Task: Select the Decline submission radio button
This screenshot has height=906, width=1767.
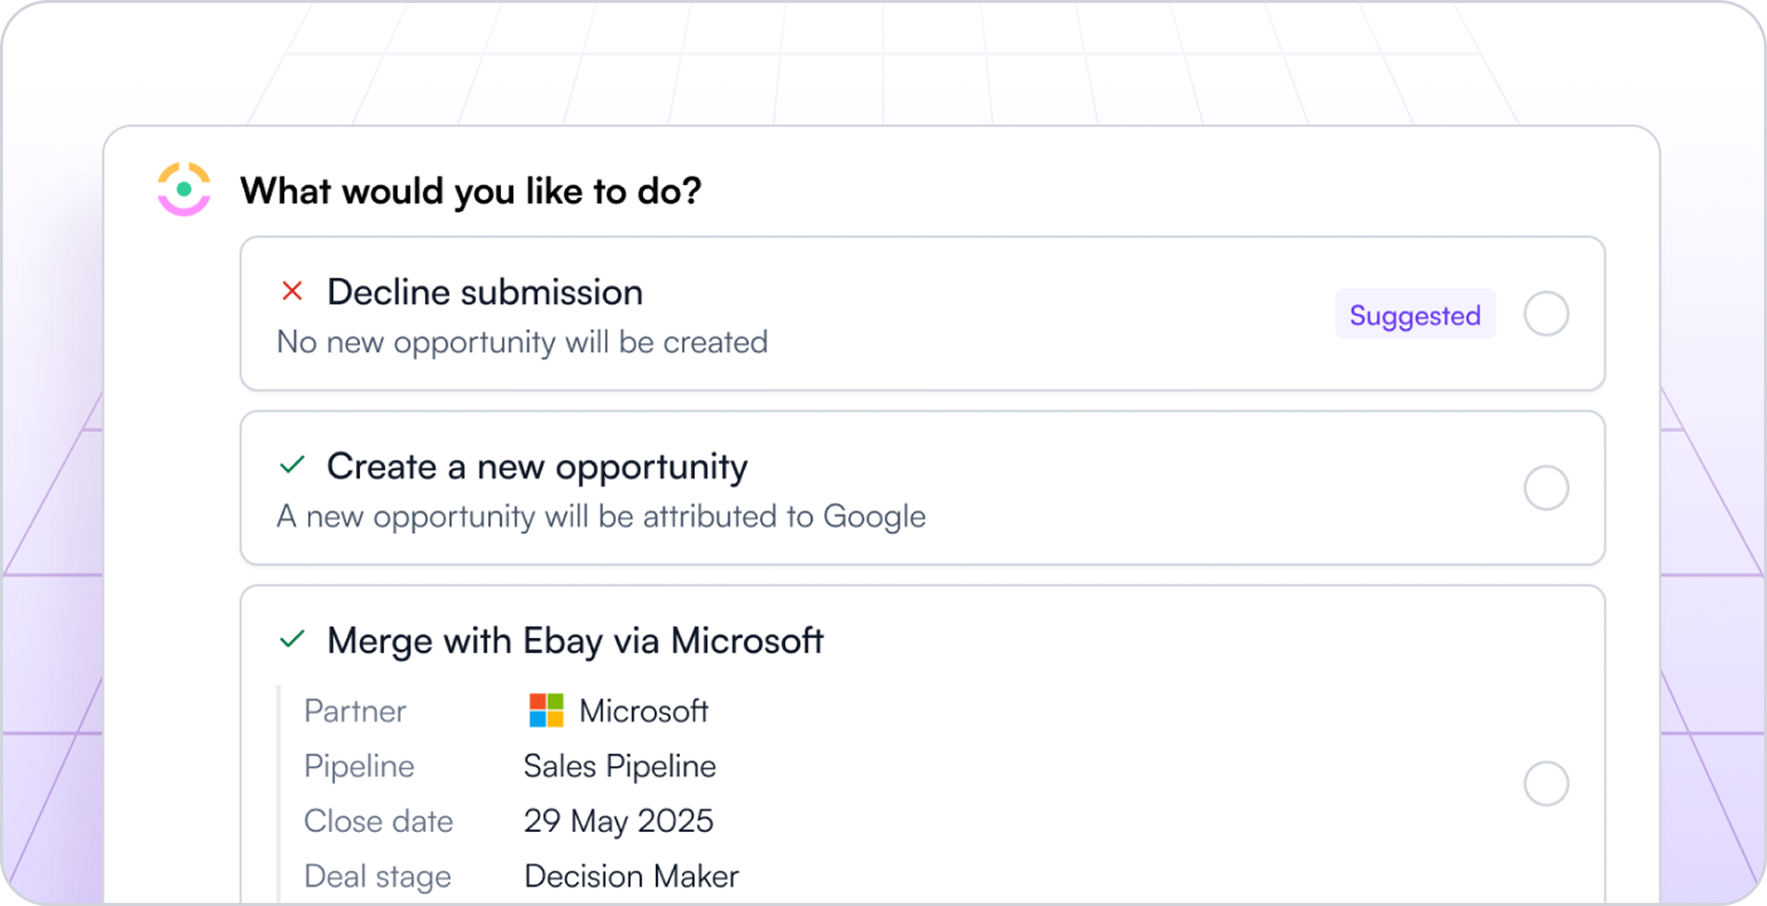Action: [x=1545, y=314]
